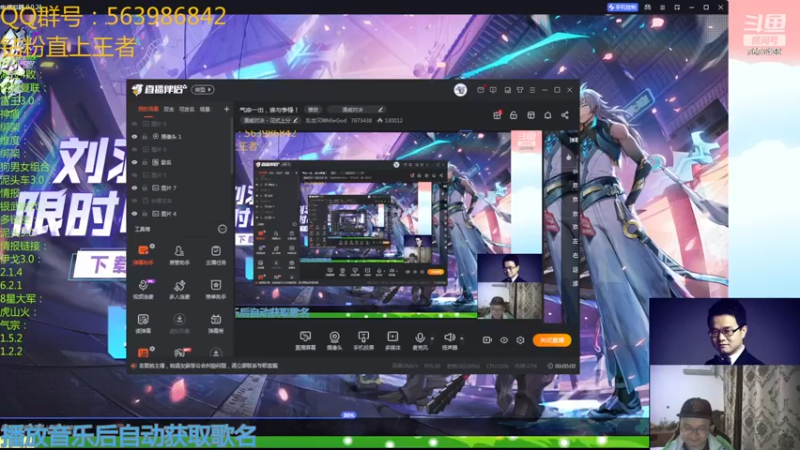Open the hamburger menu in title bar
This screenshot has width=800, height=450.
pos(532,90)
